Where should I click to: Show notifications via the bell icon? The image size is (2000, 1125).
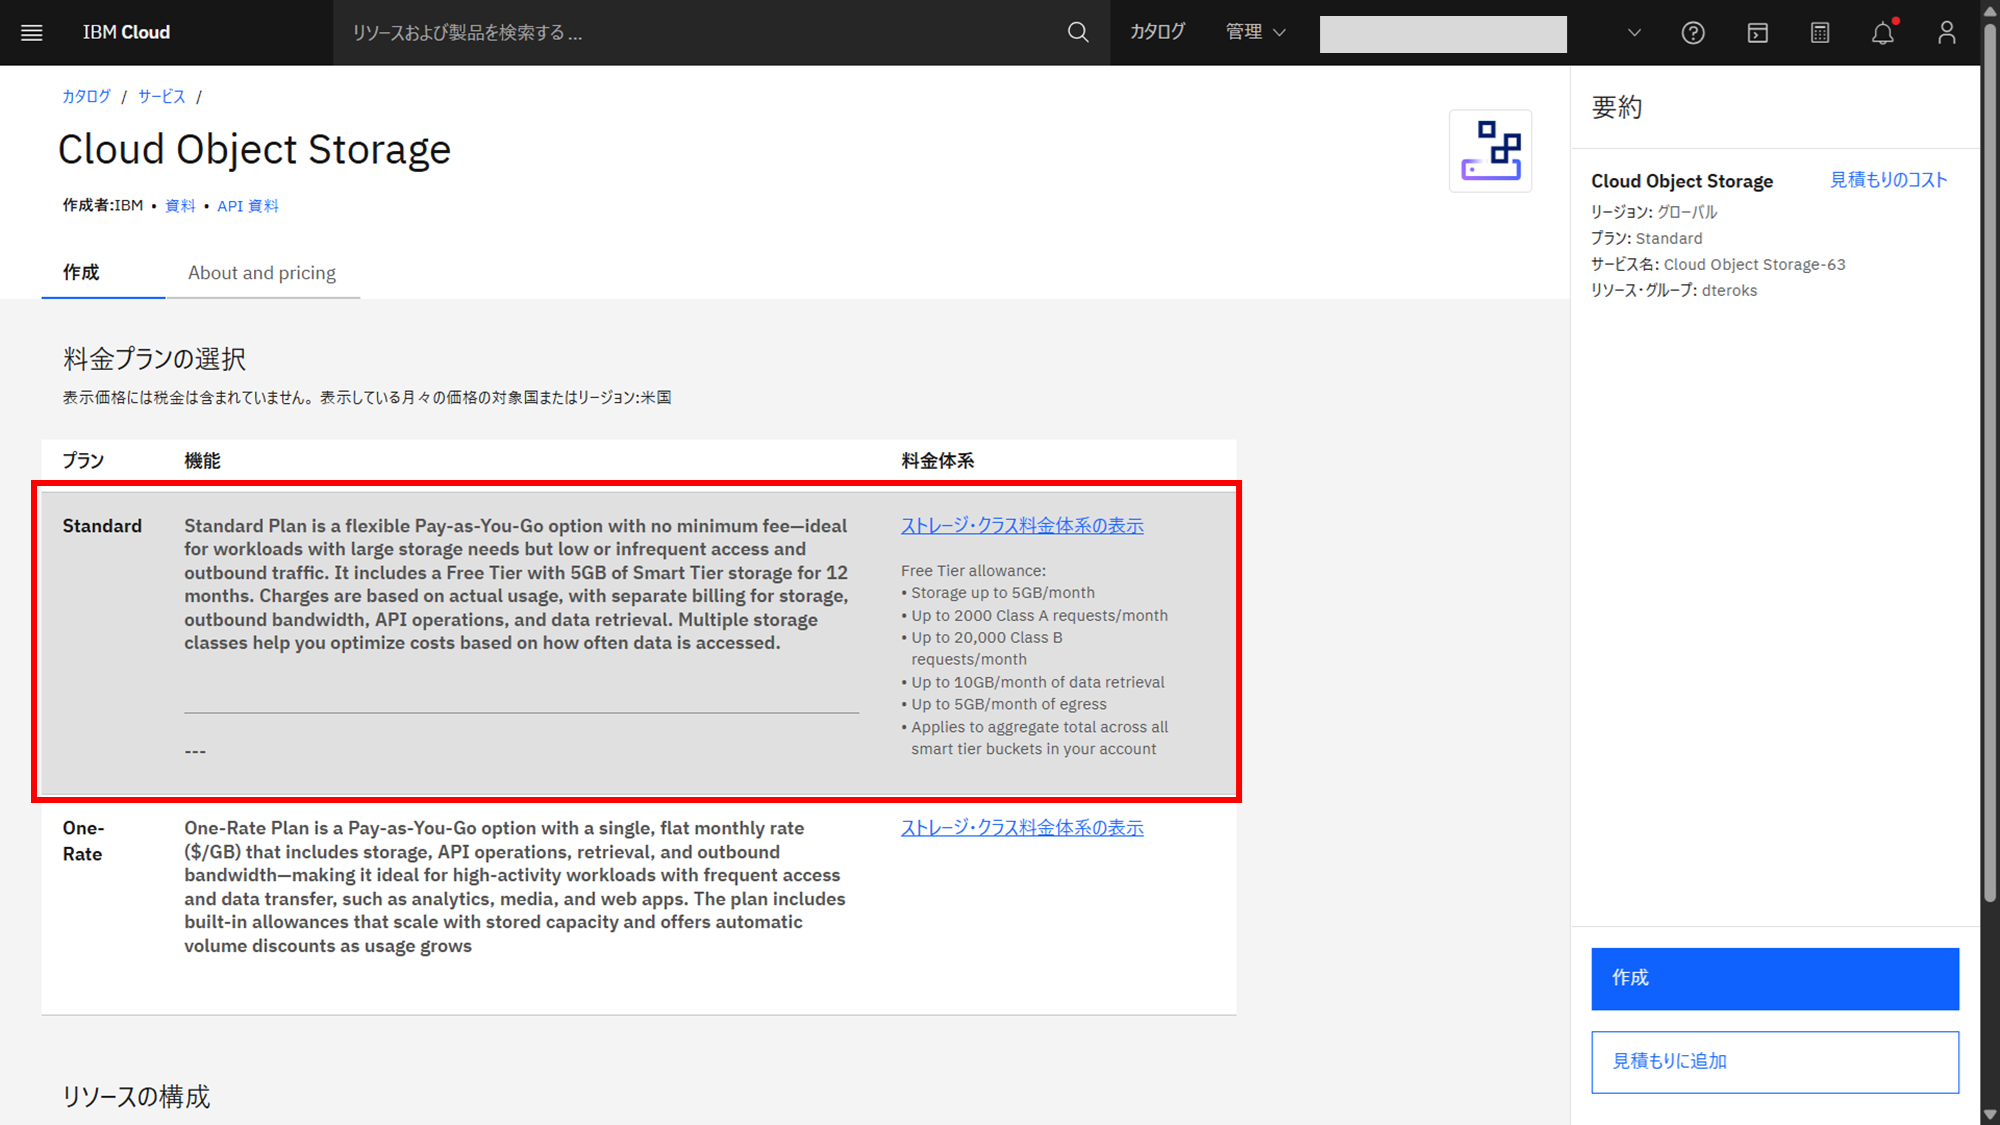point(1882,33)
